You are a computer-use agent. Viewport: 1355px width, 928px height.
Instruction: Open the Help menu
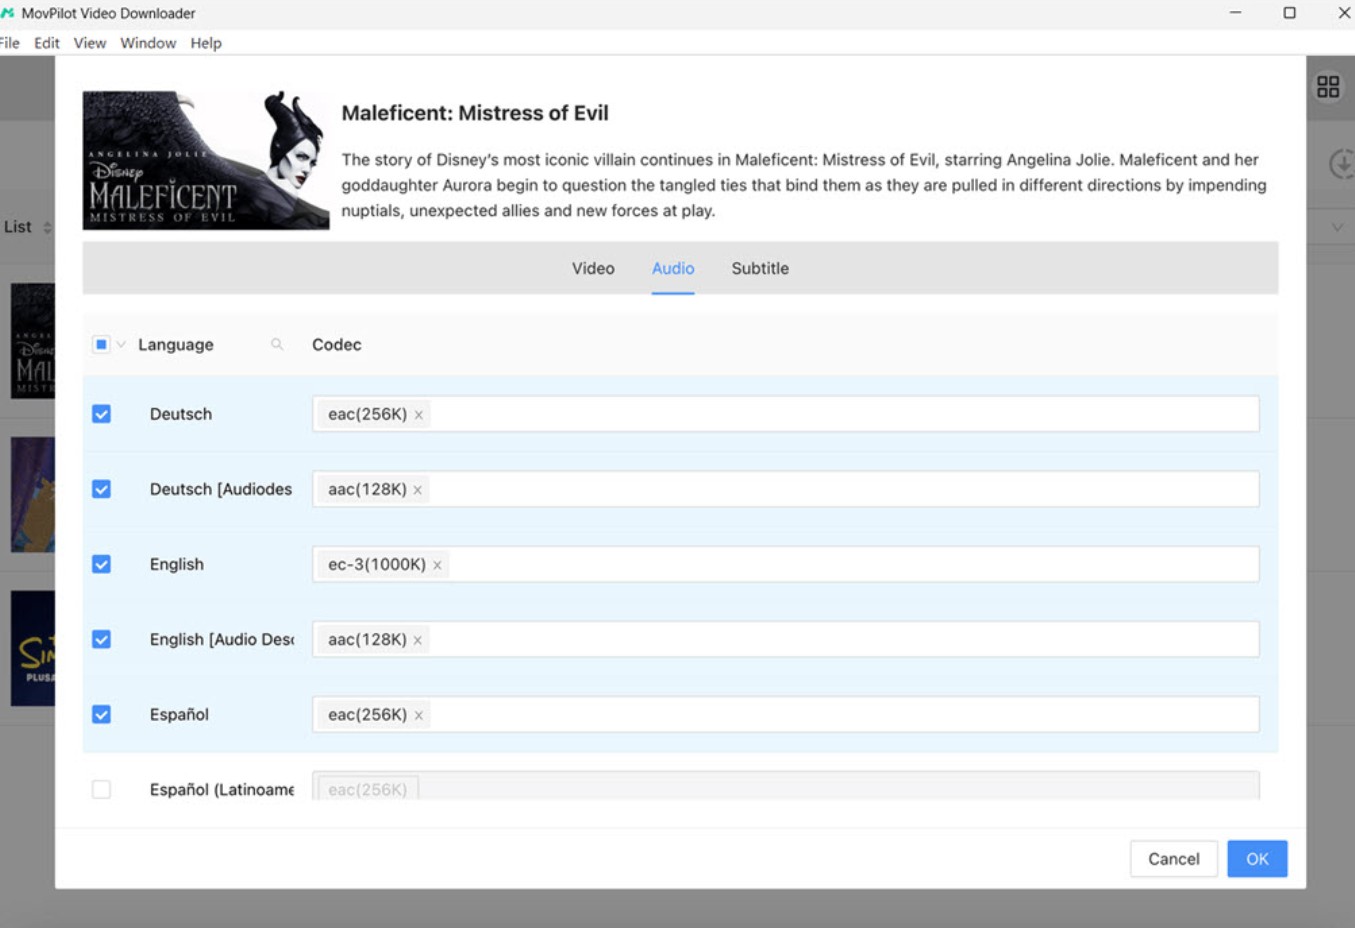[x=206, y=43]
